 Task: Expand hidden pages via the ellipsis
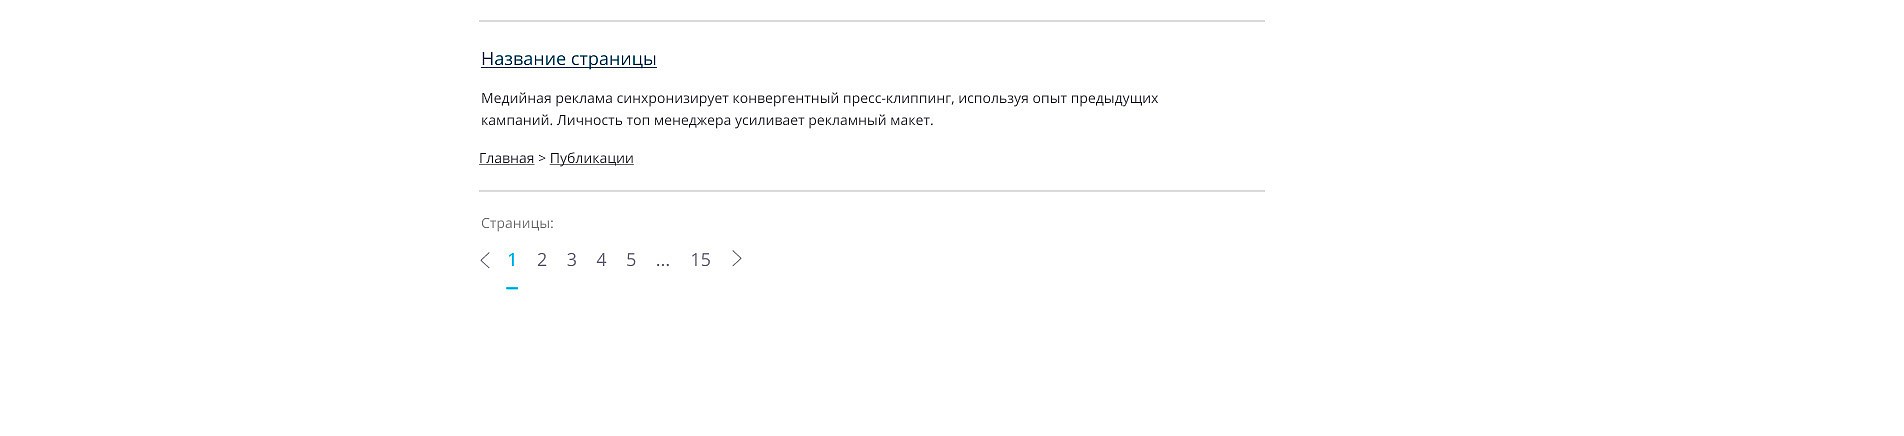(x=662, y=262)
